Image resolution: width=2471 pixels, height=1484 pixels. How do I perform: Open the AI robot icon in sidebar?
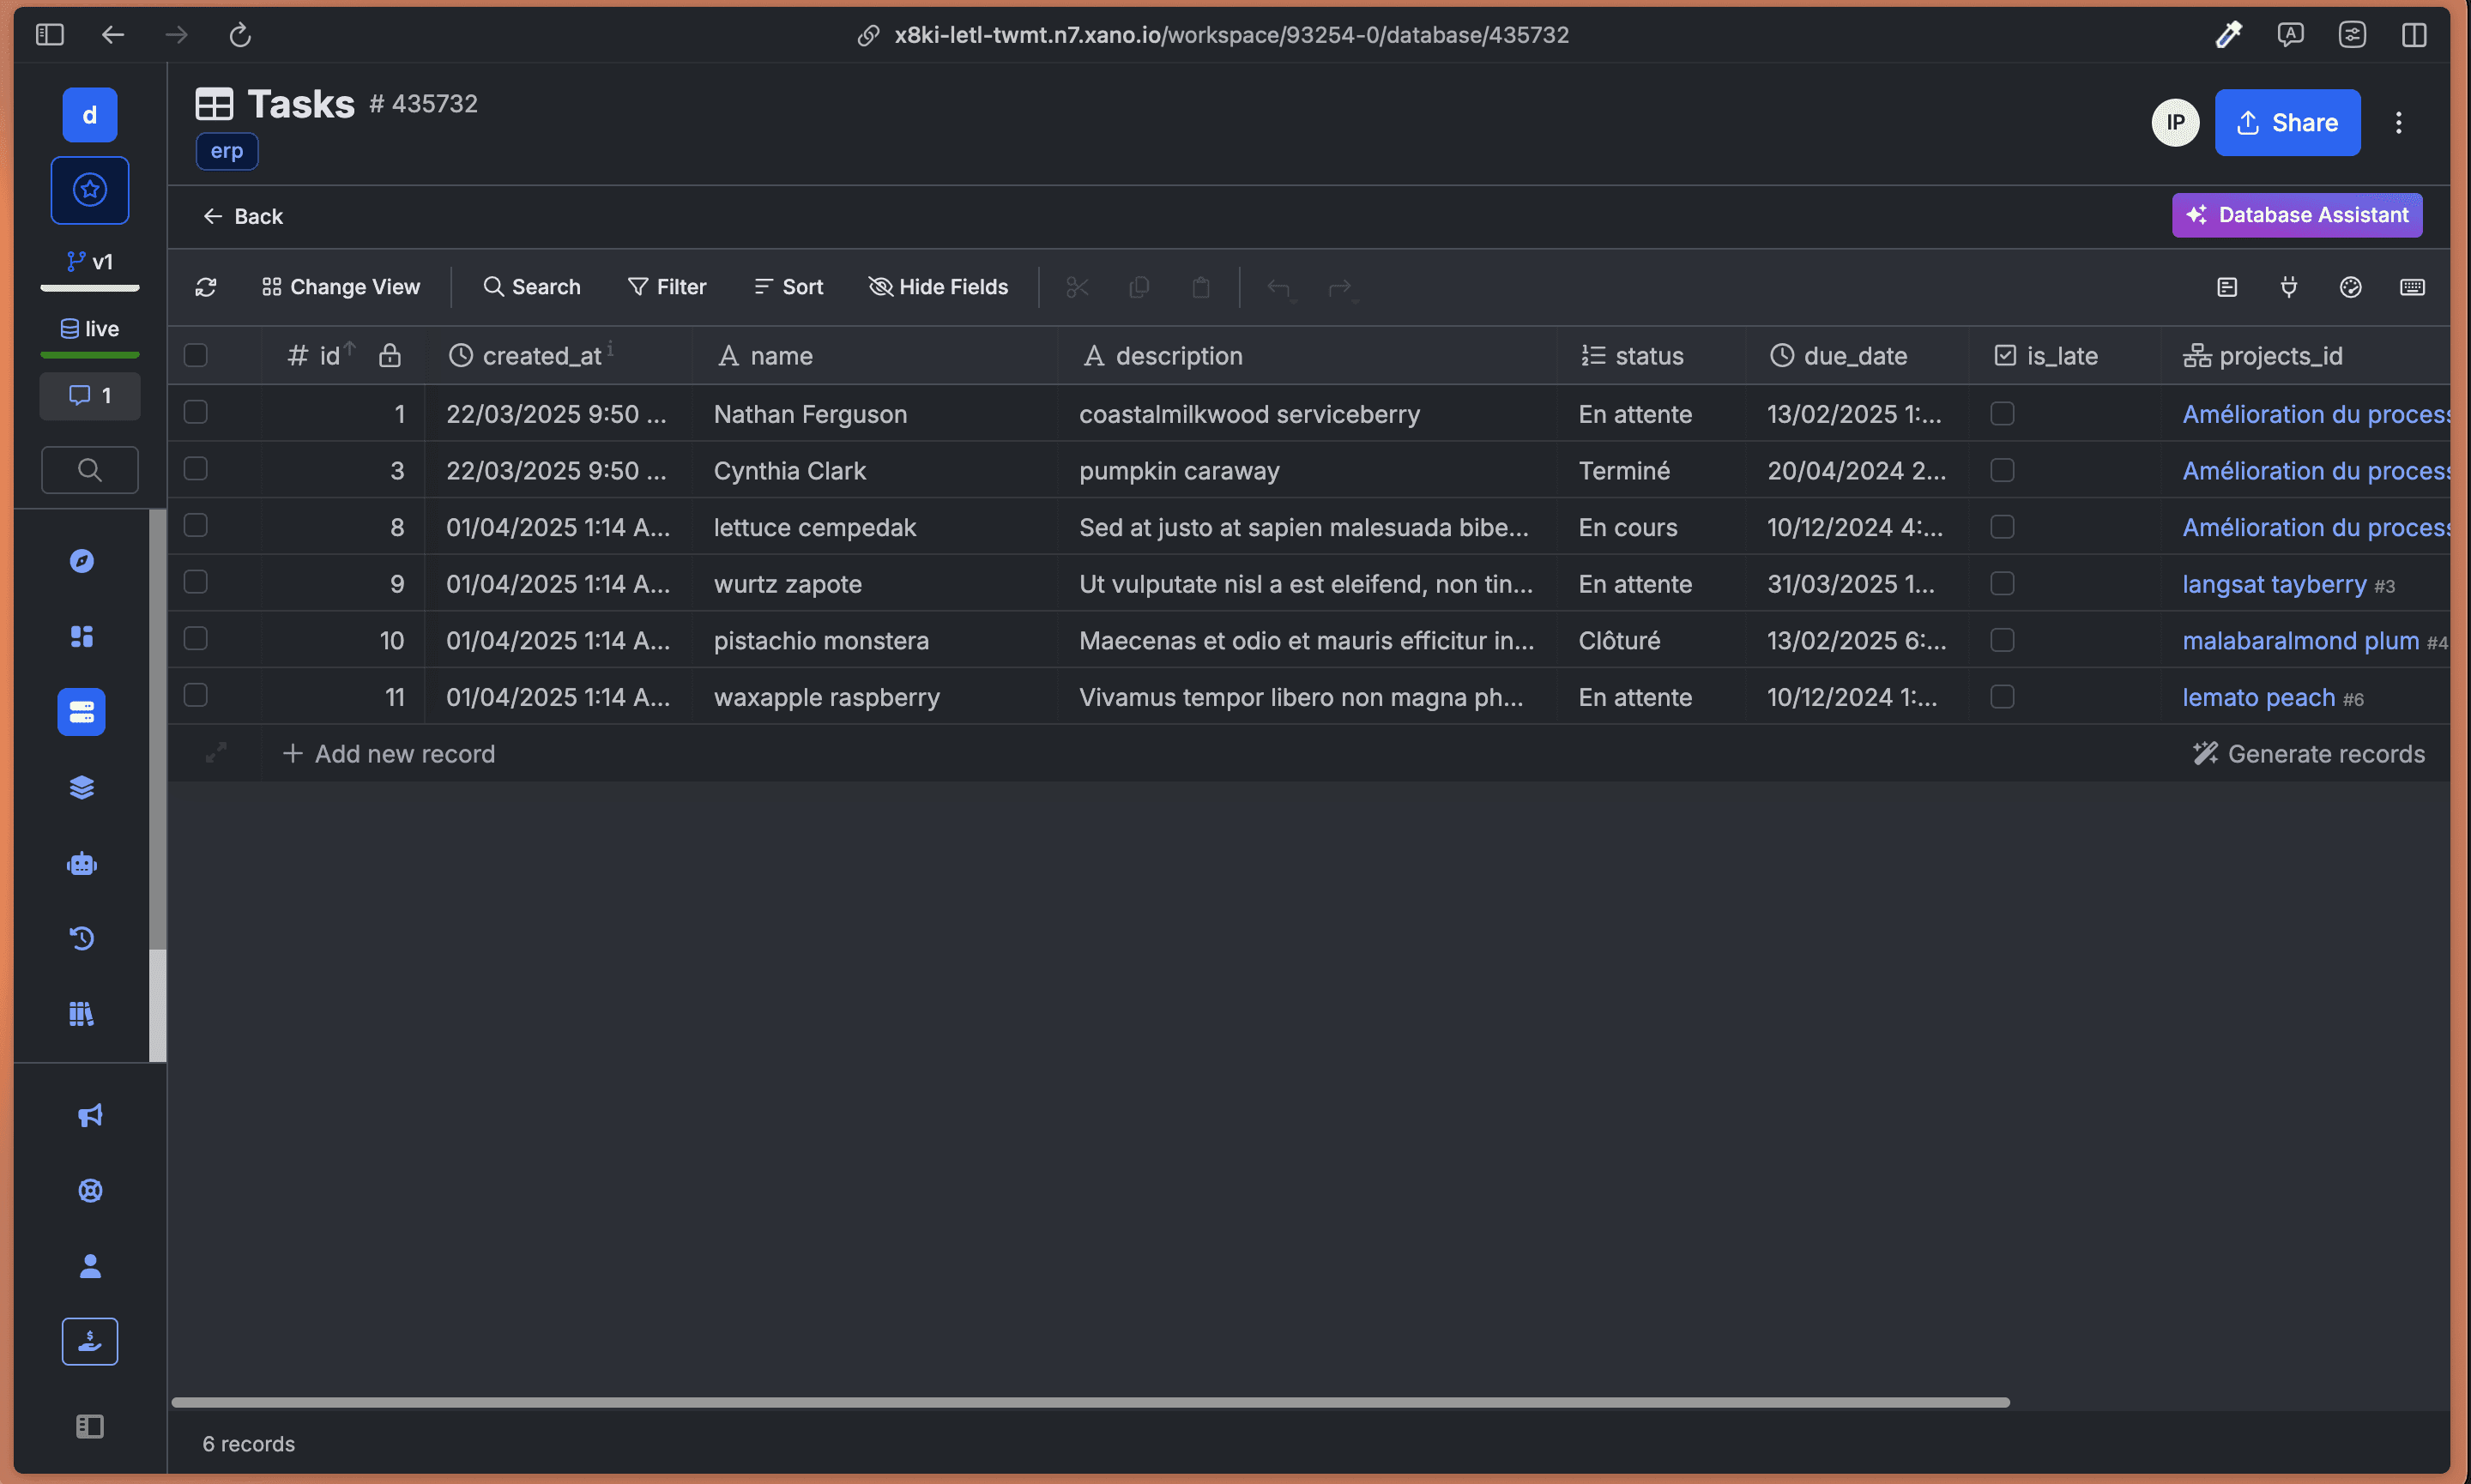click(x=82, y=864)
